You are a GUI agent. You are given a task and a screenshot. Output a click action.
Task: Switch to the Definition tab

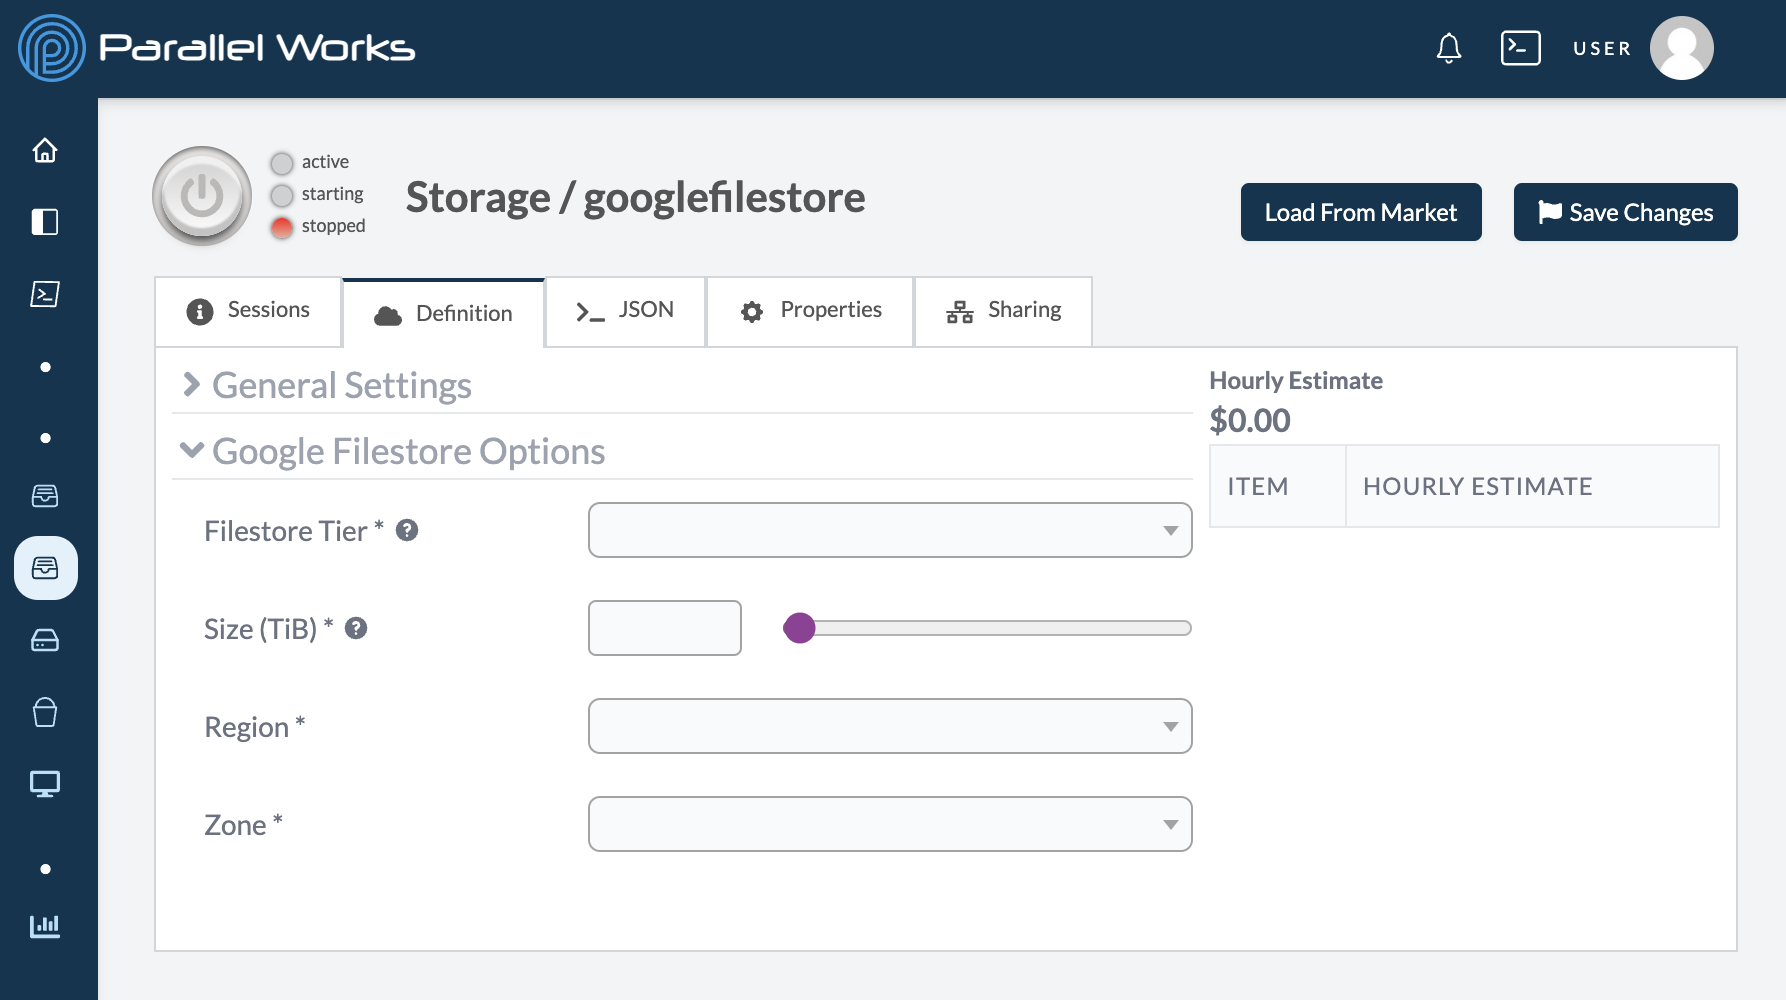click(443, 313)
